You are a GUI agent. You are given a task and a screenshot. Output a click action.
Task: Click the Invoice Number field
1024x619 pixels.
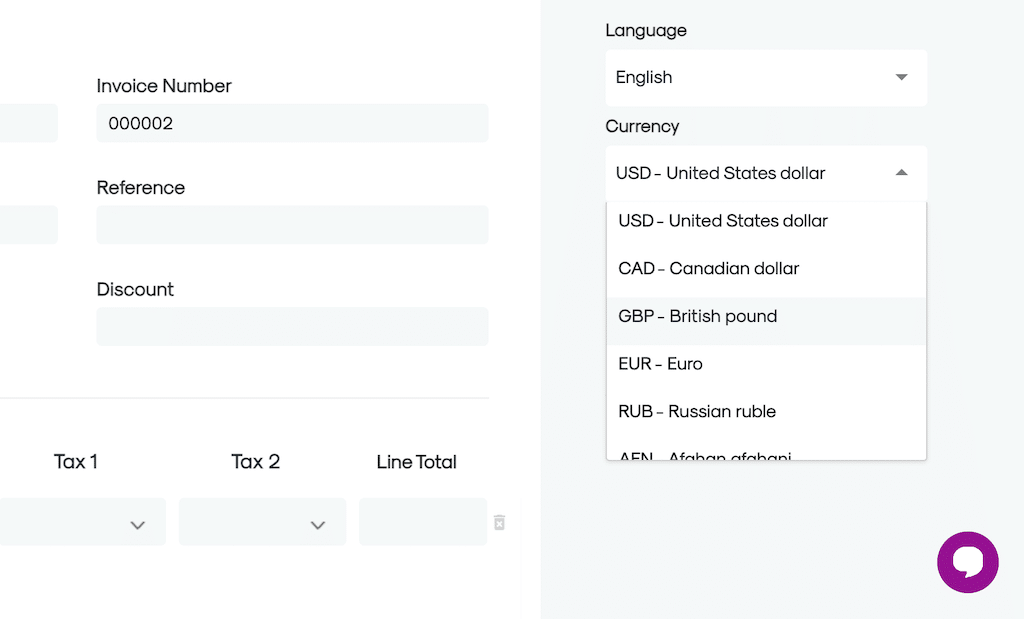pos(292,123)
